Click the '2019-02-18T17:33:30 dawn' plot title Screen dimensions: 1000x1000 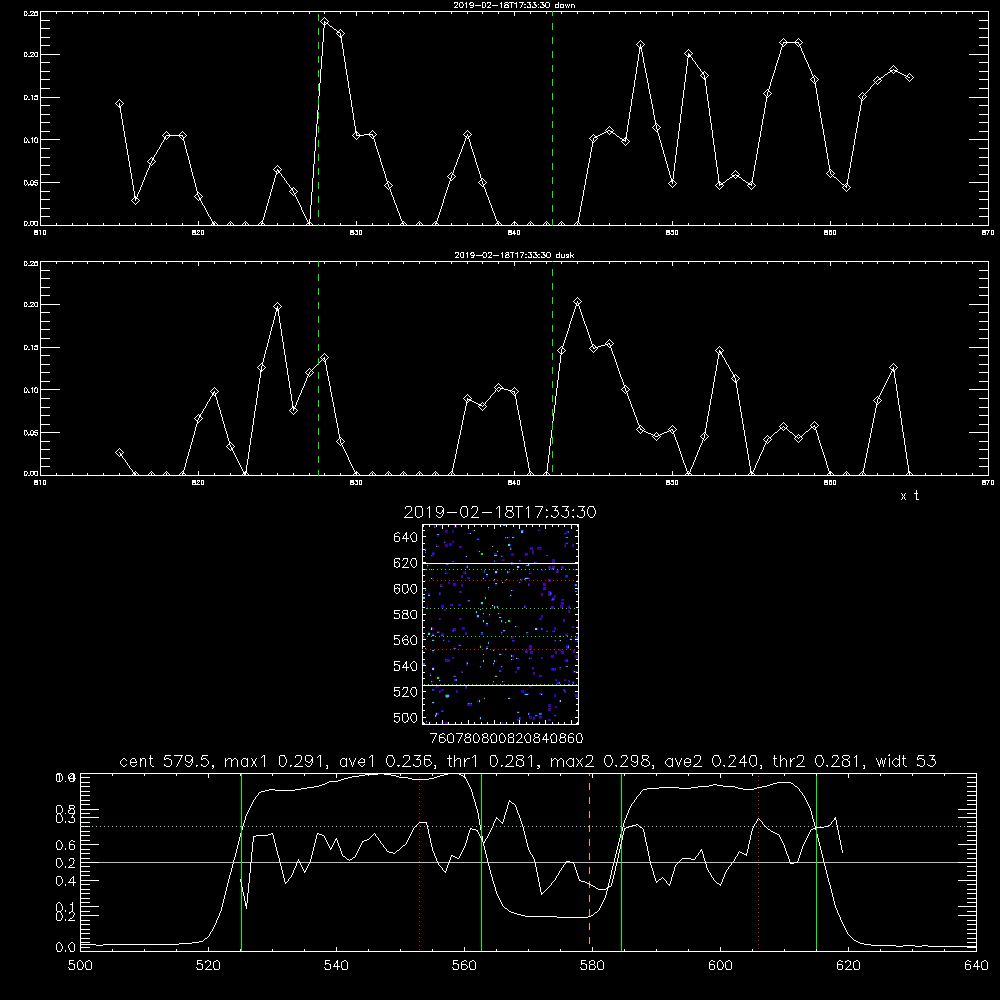514,5
